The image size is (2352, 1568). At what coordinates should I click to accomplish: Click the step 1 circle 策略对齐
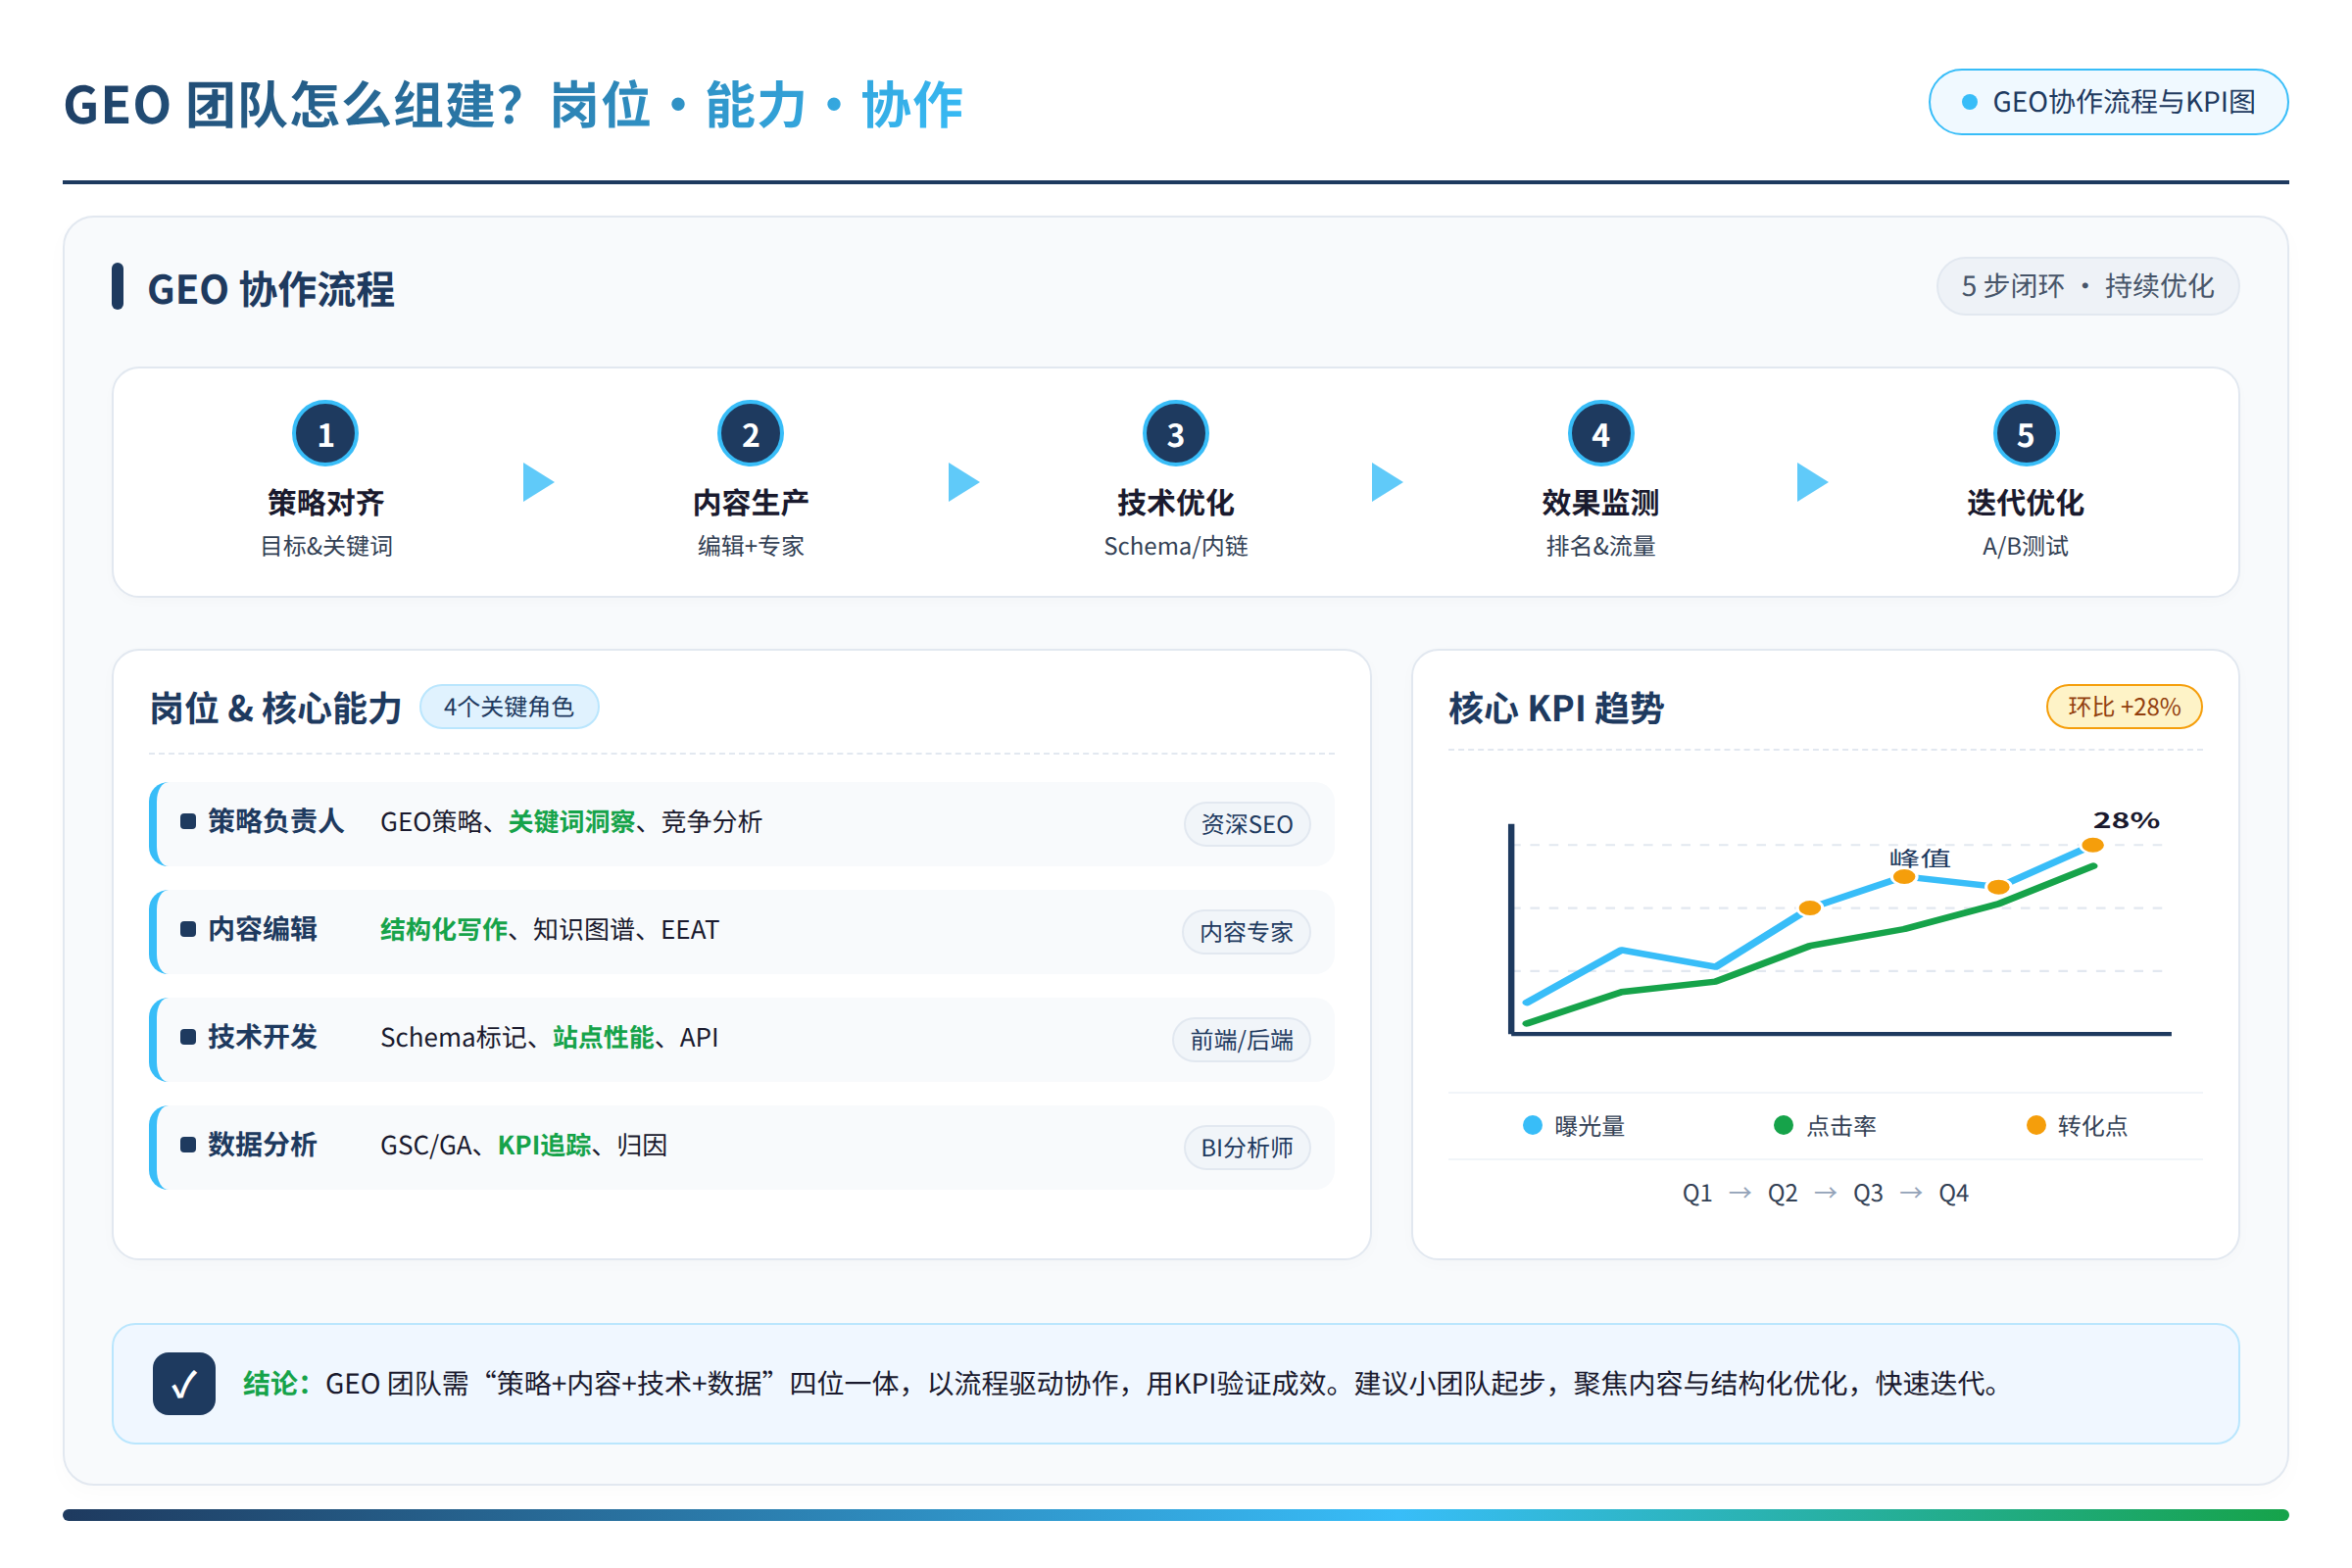(325, 434)
